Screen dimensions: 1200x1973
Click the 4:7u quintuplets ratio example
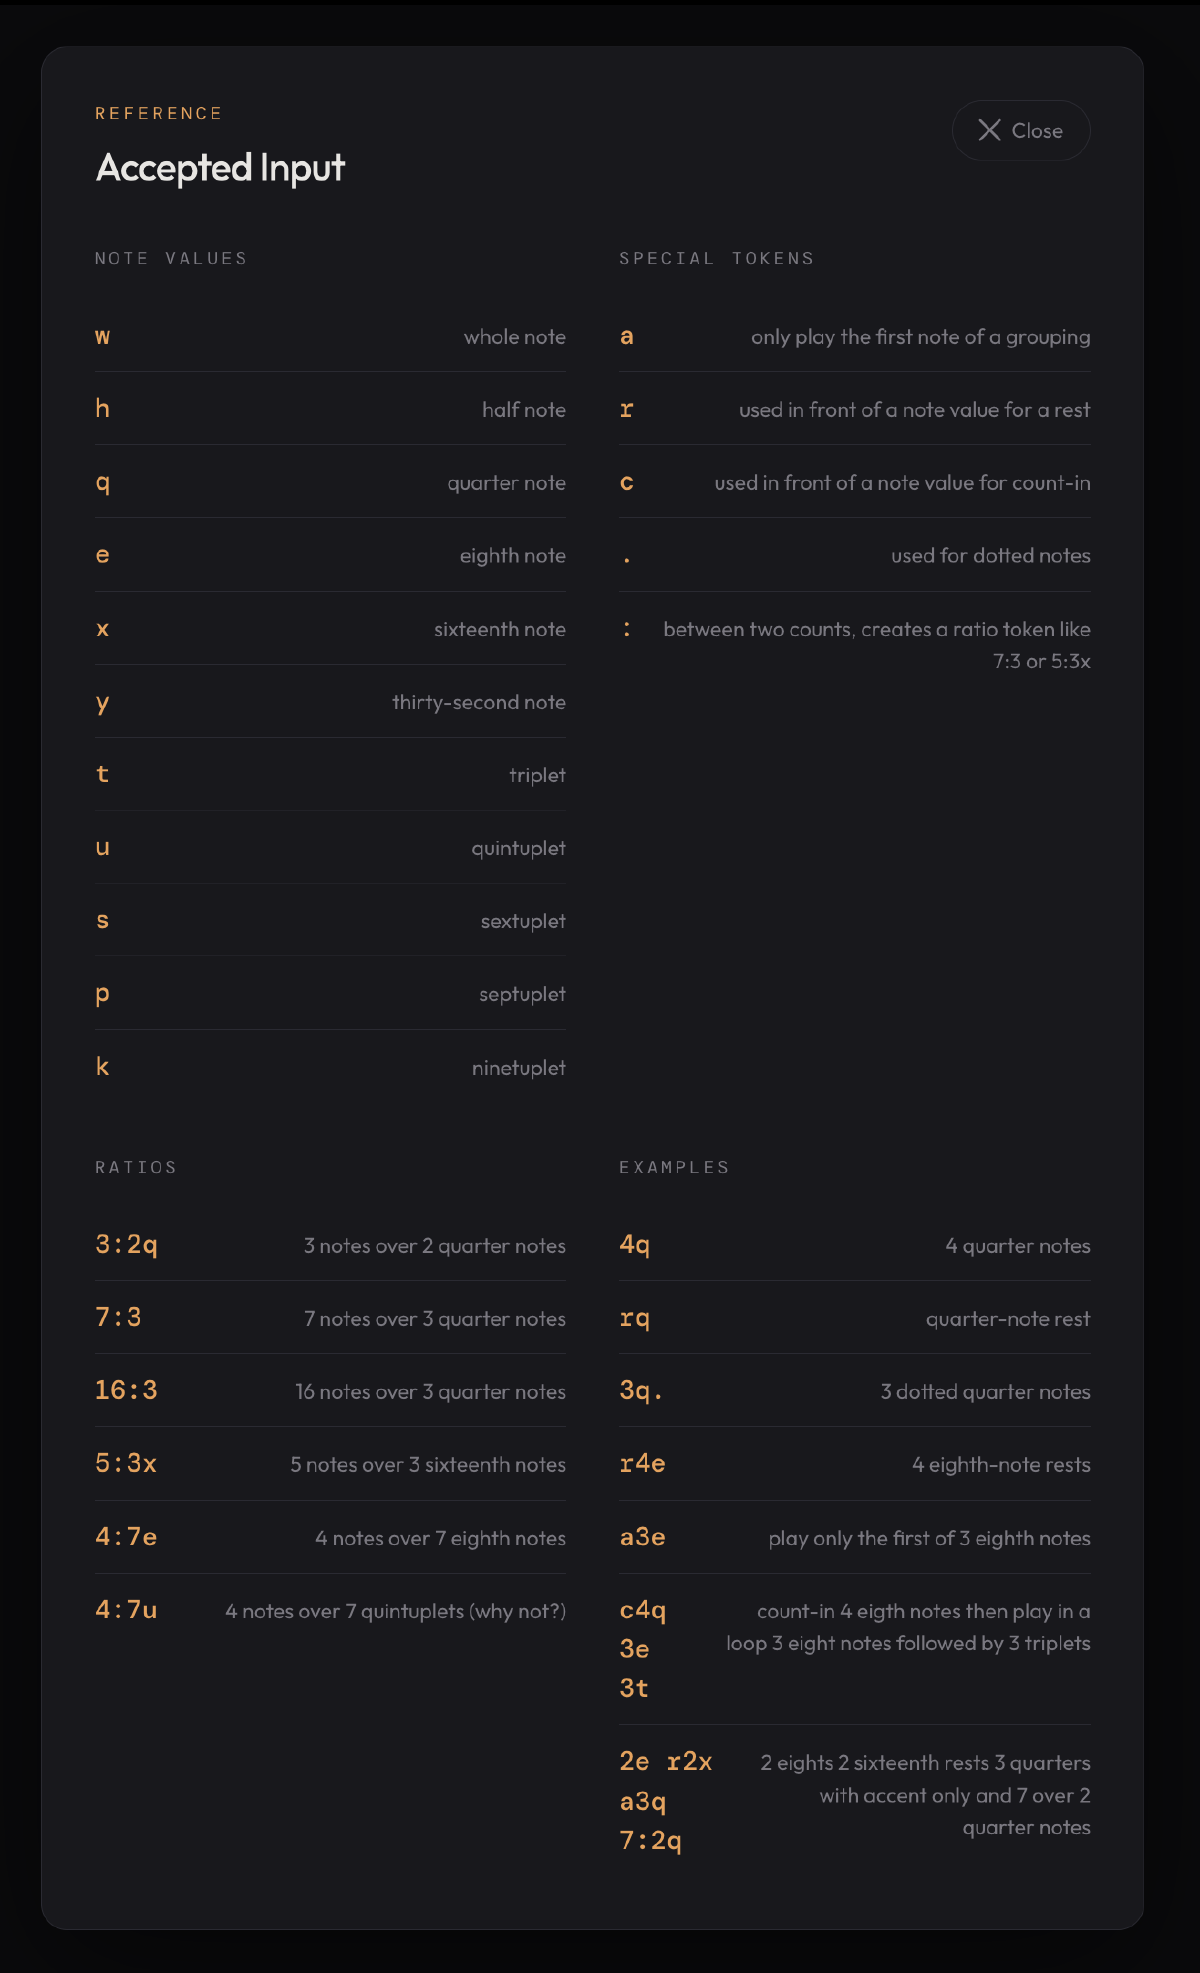pos(126,1610)
